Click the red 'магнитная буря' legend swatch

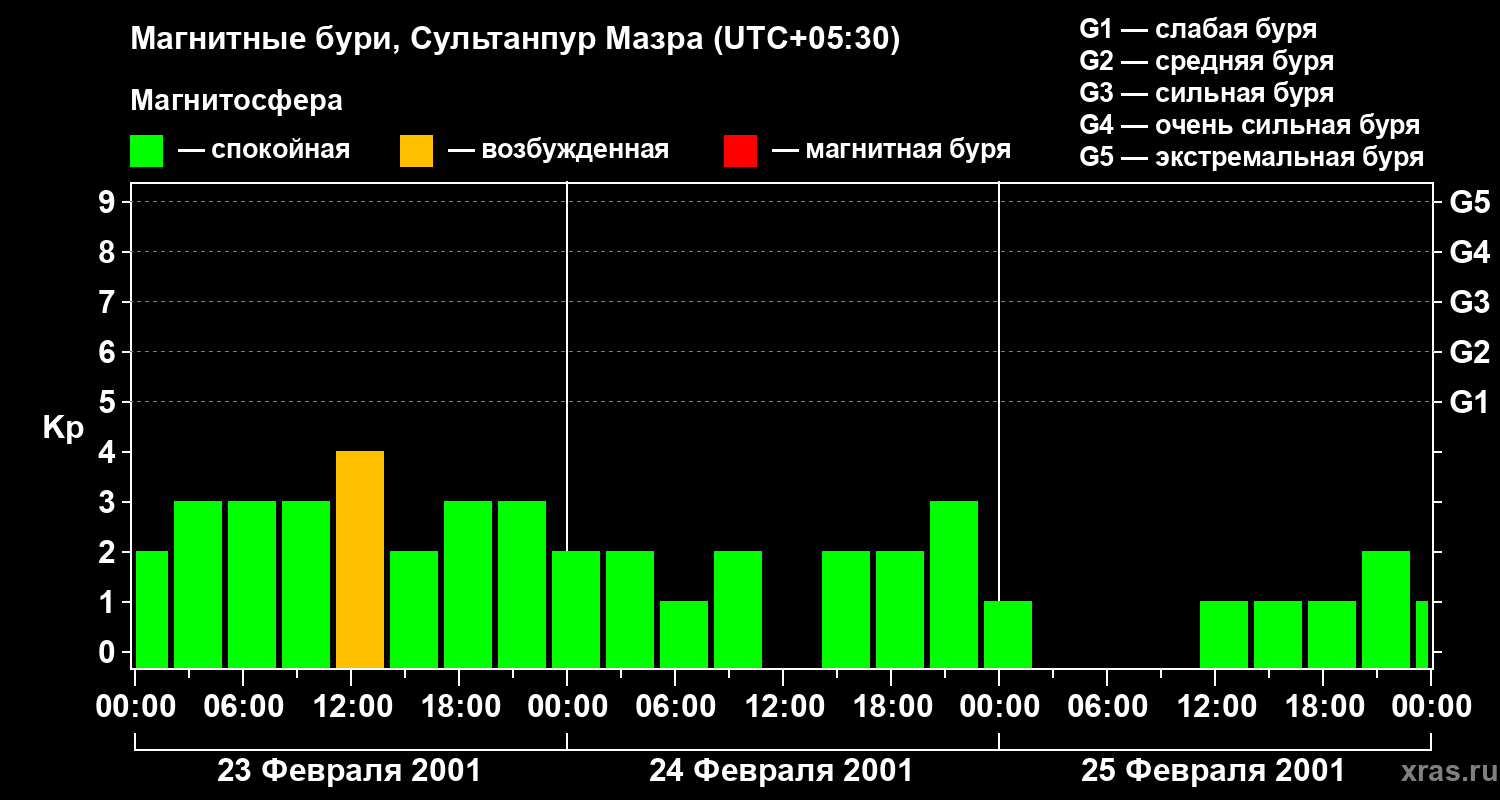740,151
